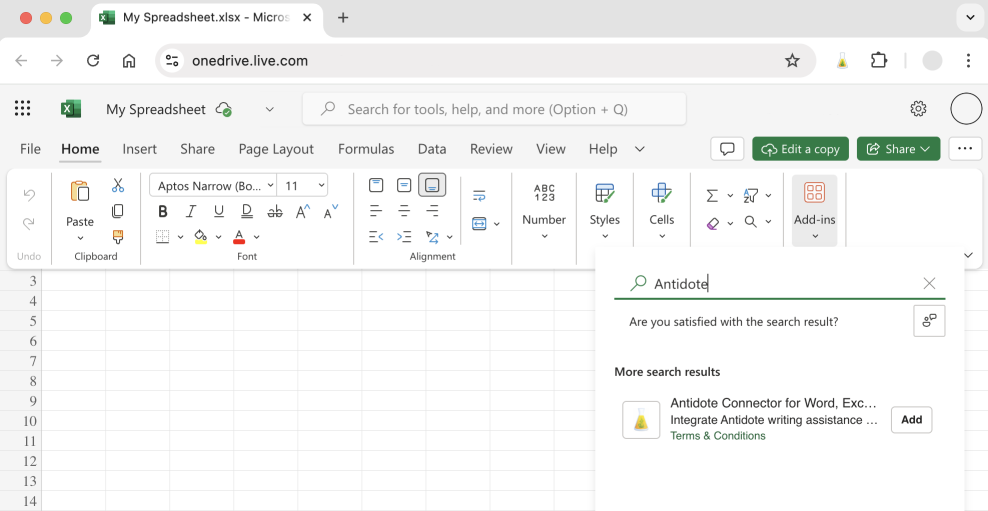This screenshot has width=988, height=511.
Task: Switch to the Formulas tab
Action: pos(366,149)
